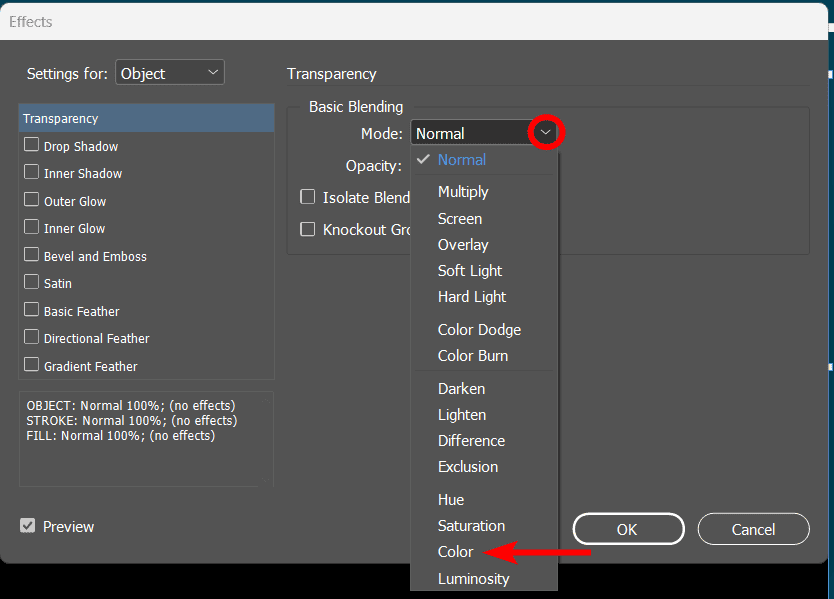Select Color Dodge in blend menu

point(479,329)
